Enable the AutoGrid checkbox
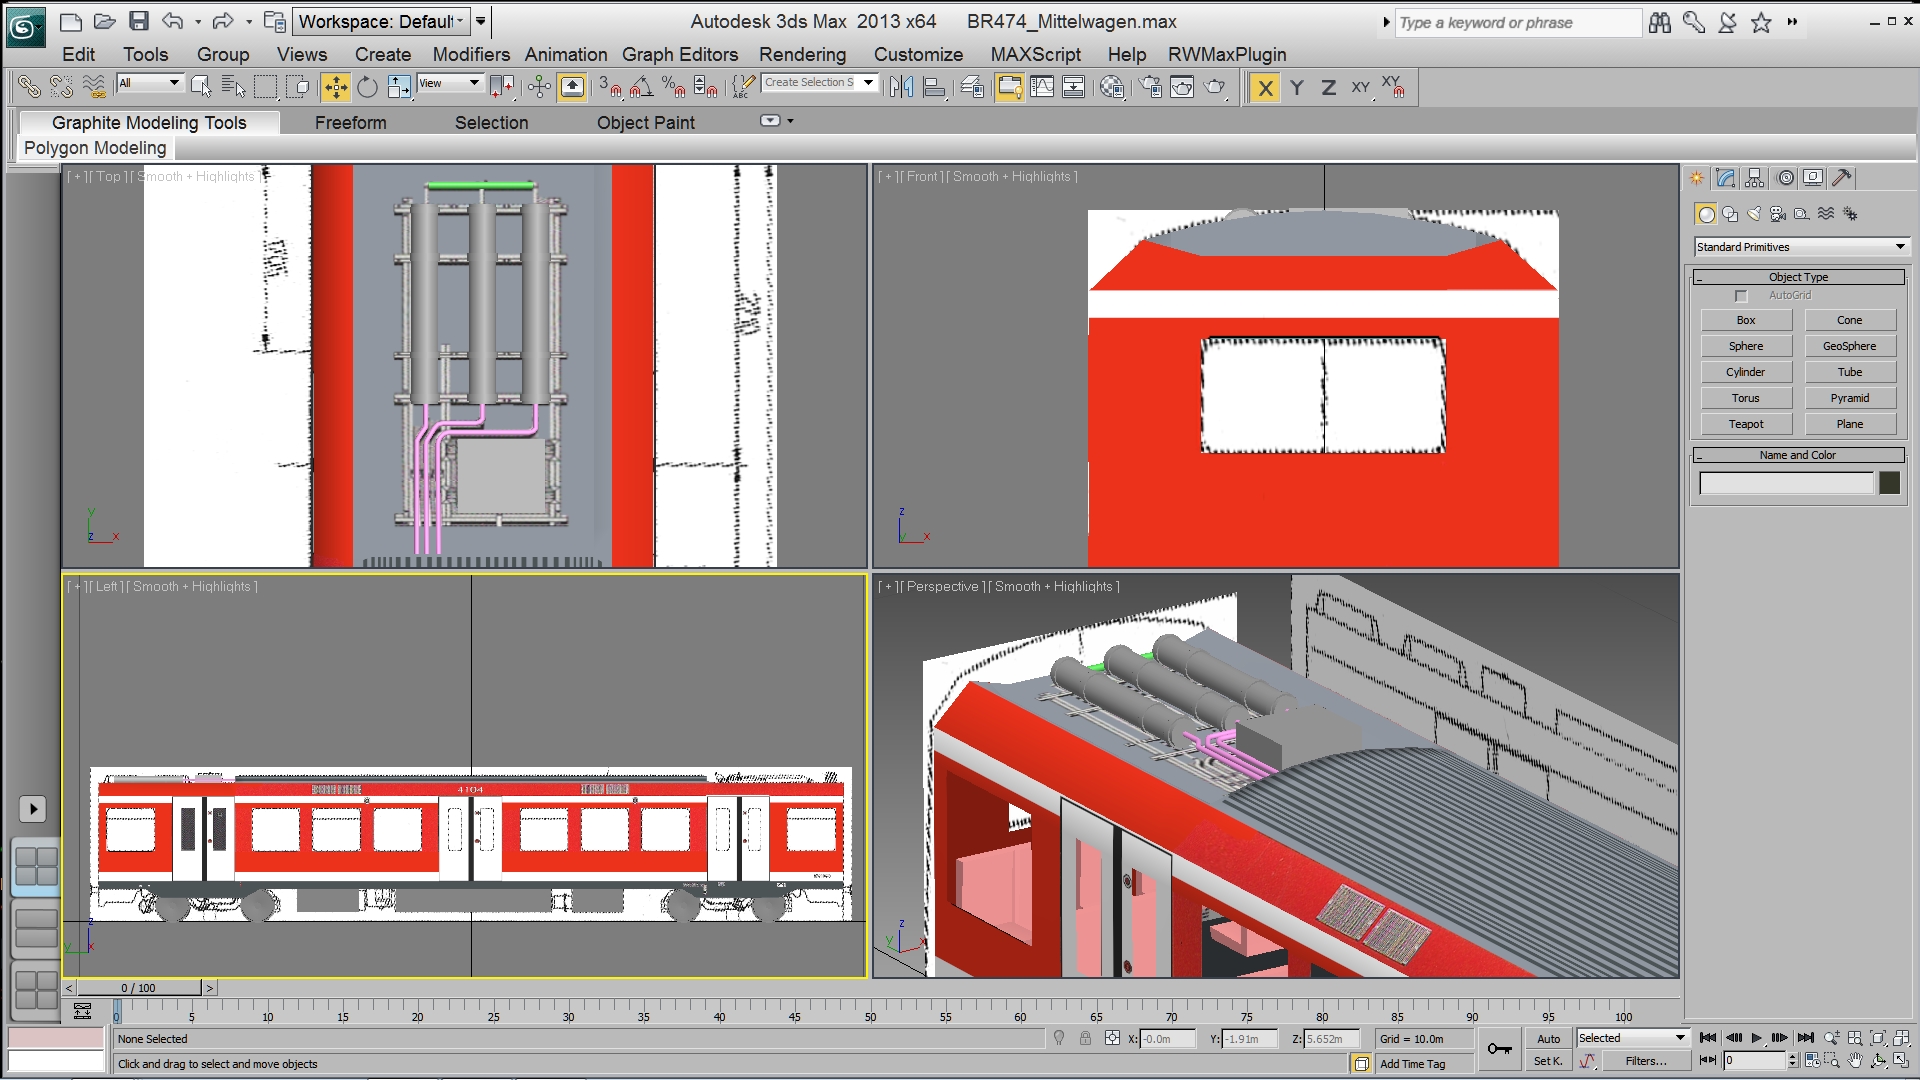The image size is (1920, 1080). 1741,296
